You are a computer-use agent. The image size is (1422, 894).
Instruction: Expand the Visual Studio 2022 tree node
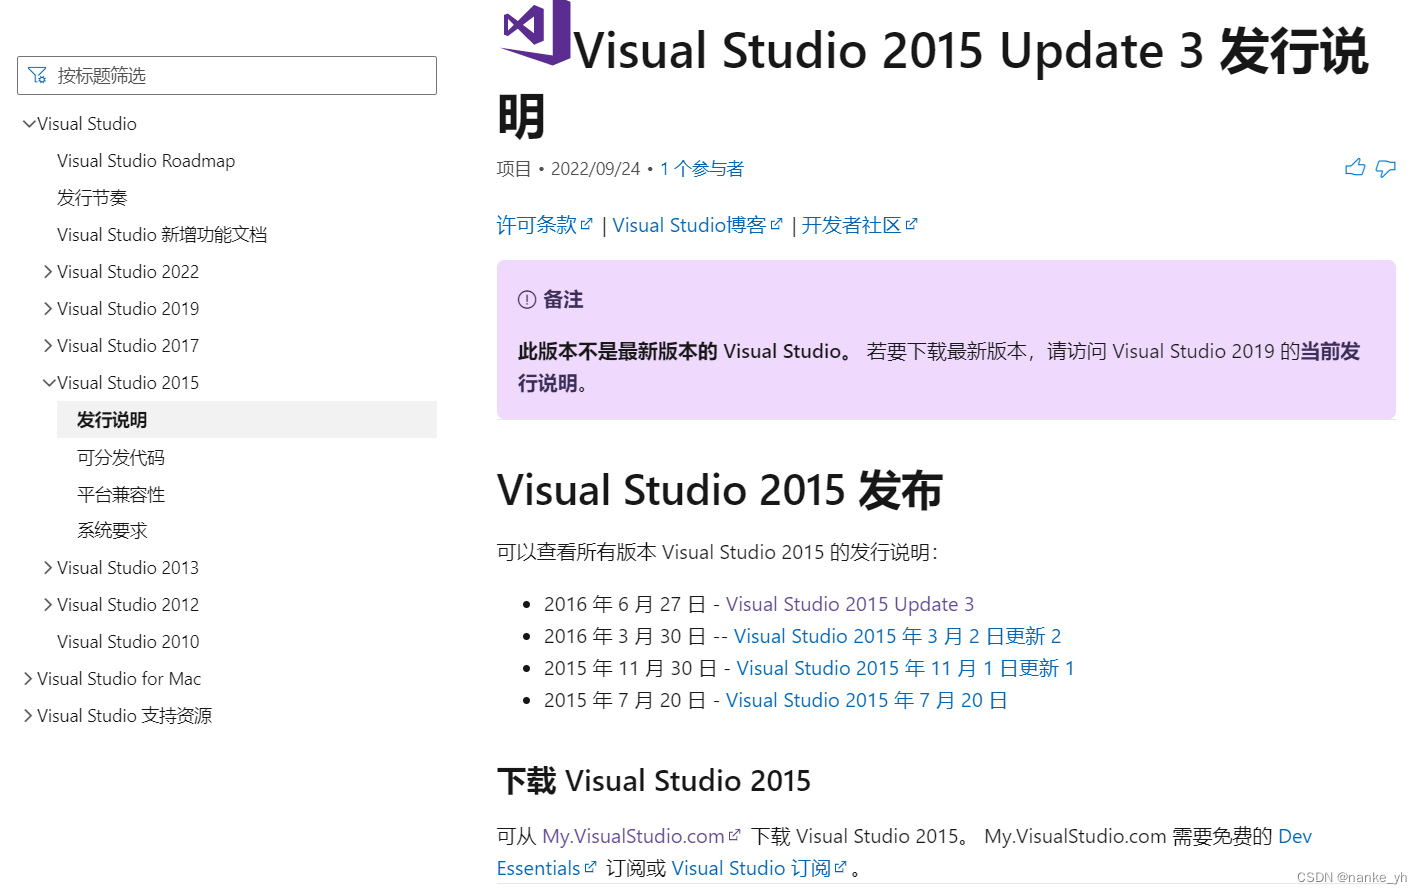[x=48, y=271]
